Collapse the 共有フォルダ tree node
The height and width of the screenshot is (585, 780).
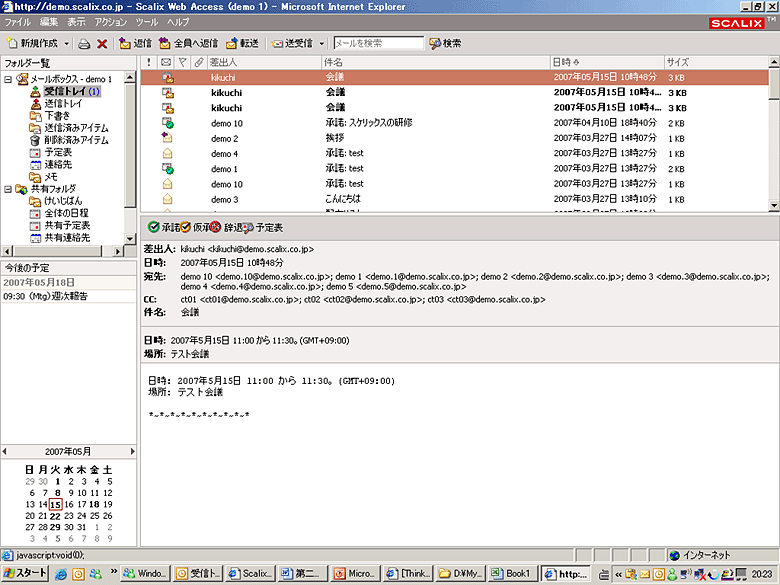(x=8, y=188)
